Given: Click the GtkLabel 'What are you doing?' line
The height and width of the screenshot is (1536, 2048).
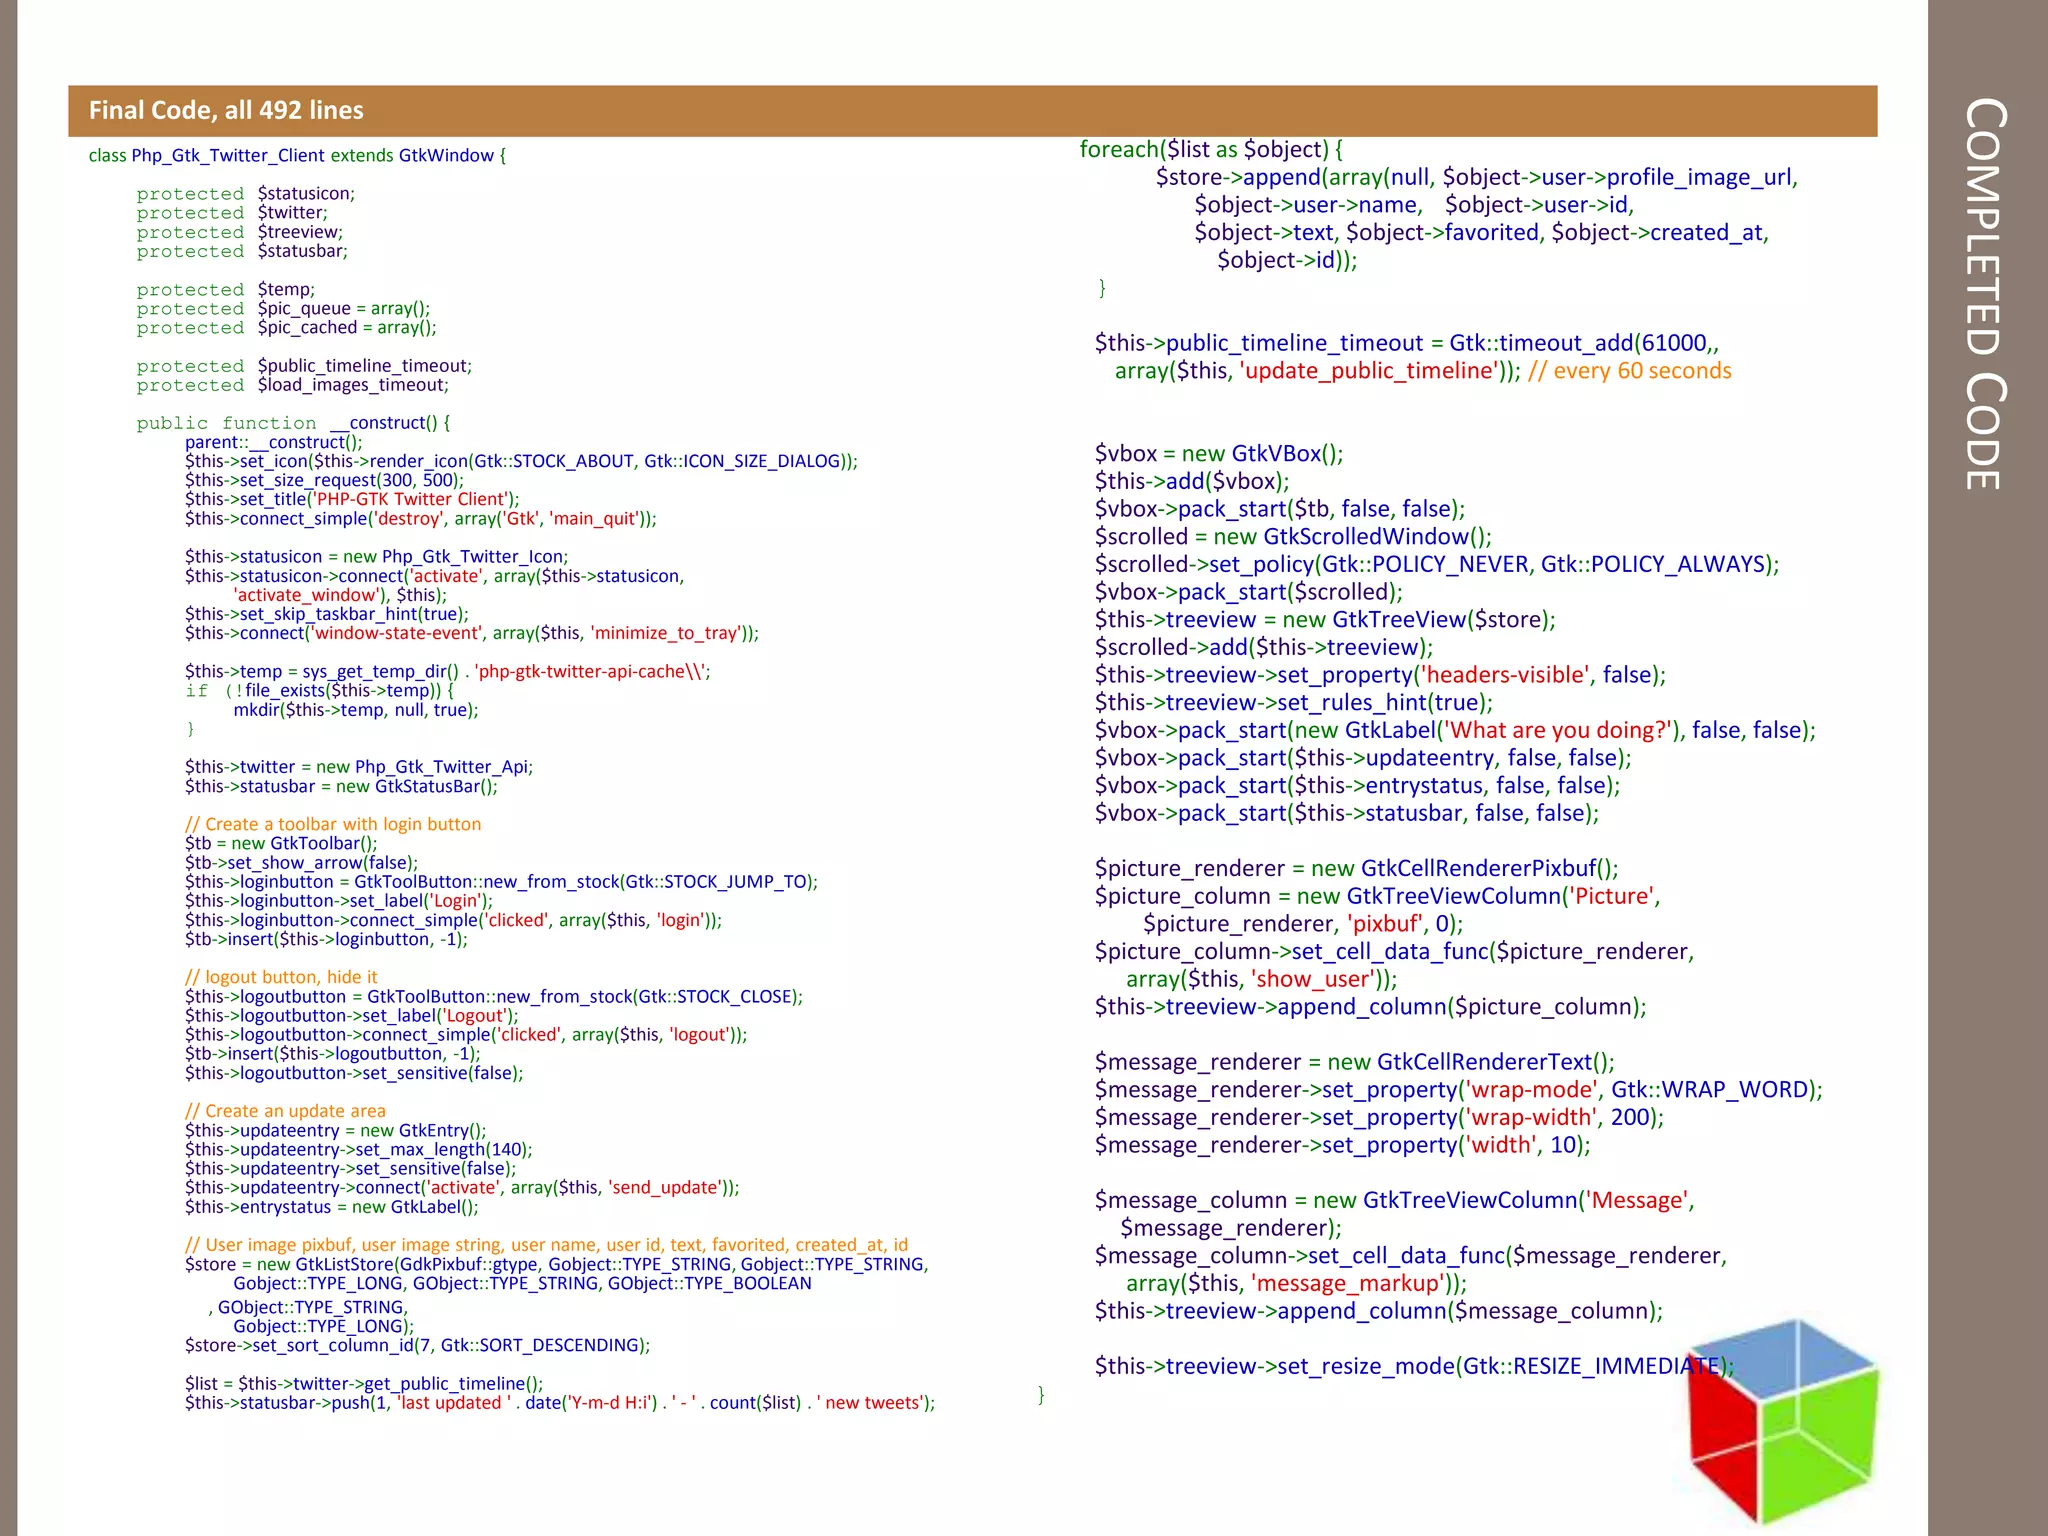Looking at the screenshot, I should pos(1455,730).
